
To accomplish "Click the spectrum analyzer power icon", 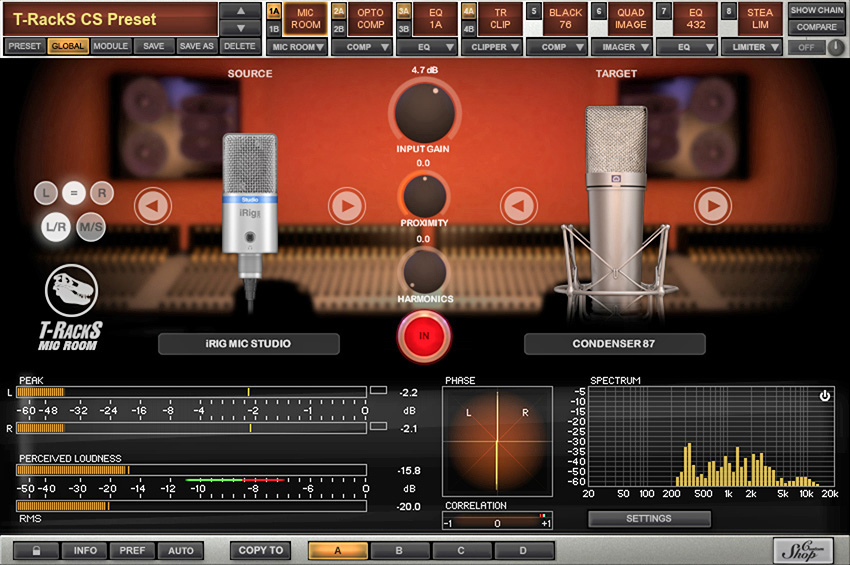I will pos(825,396).
